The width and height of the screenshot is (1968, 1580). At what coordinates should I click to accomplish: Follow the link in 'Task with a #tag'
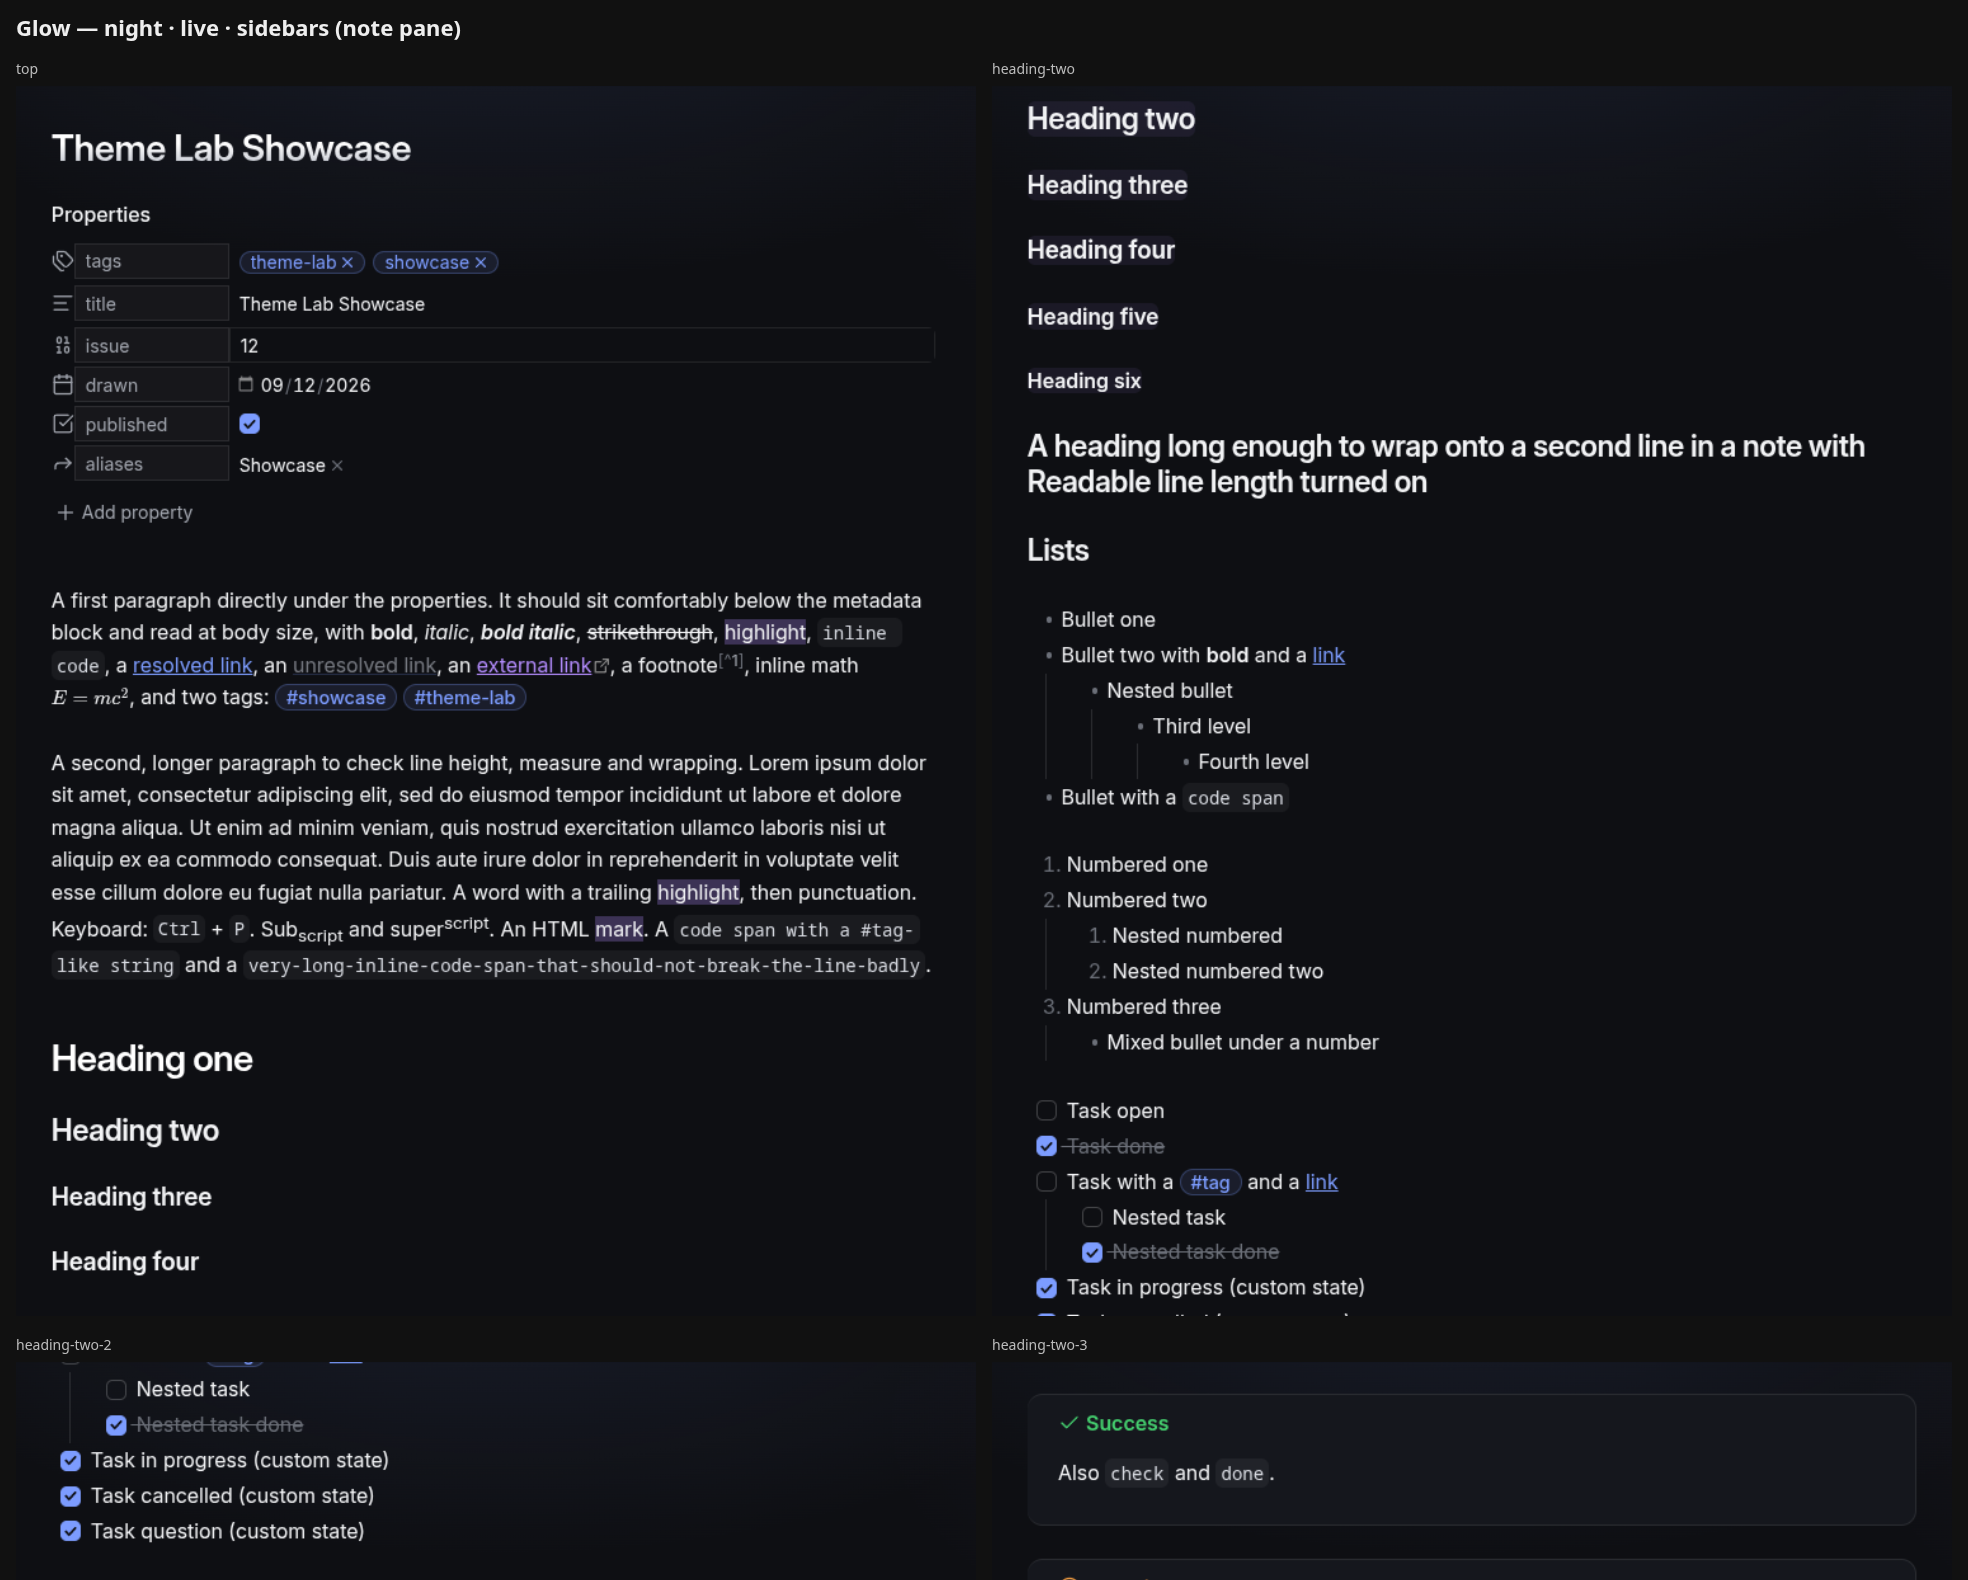coord(1321,1182)
